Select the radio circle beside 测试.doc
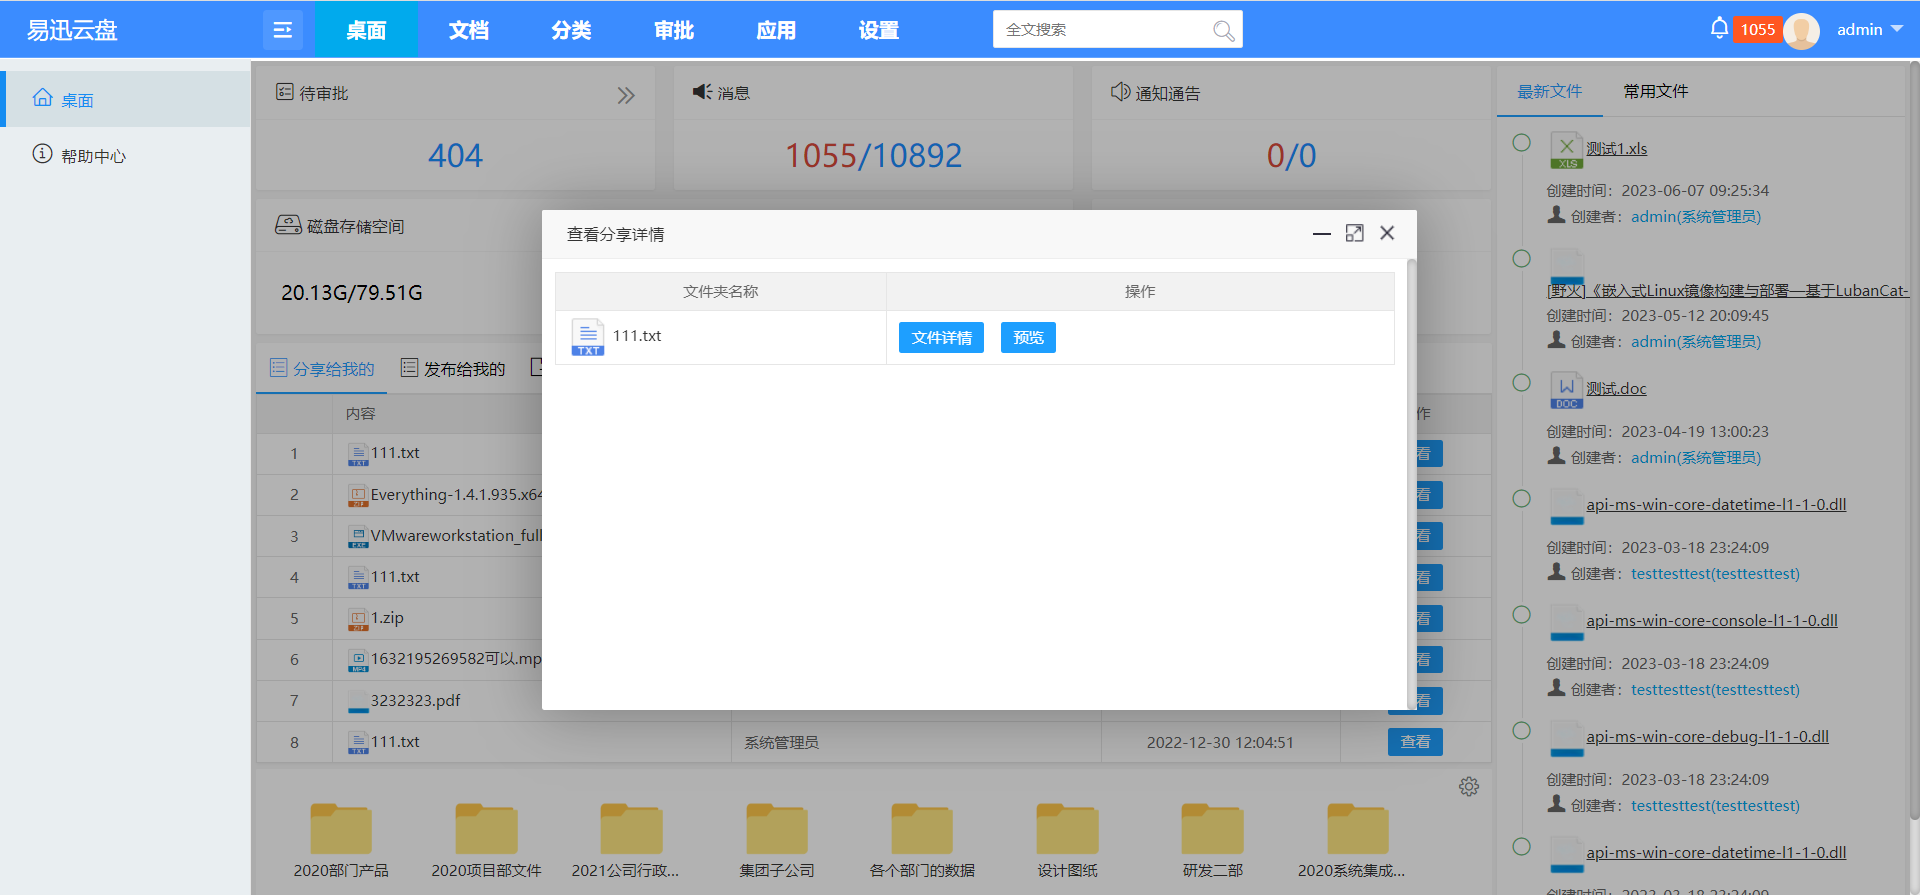Screen dimensions: 1920x895 click(x=1521, y=383)
